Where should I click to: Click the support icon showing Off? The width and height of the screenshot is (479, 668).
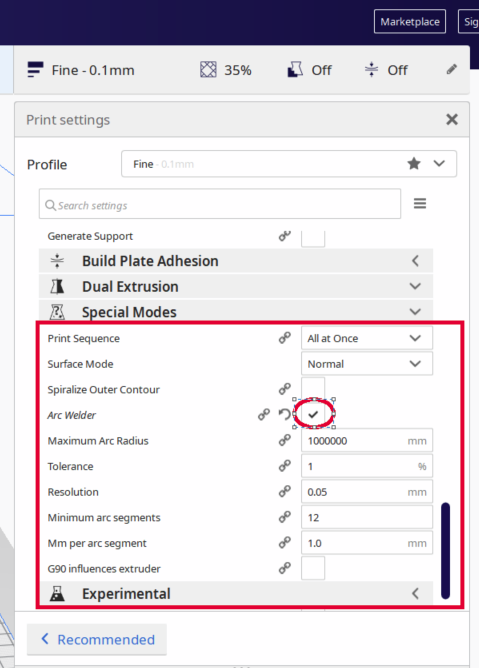coord(295,69)
